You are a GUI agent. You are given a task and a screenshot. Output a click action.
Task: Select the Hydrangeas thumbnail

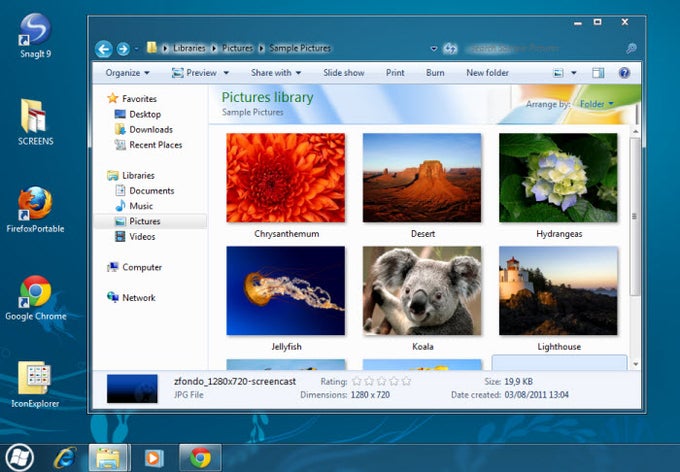click(x=559, y=178)
